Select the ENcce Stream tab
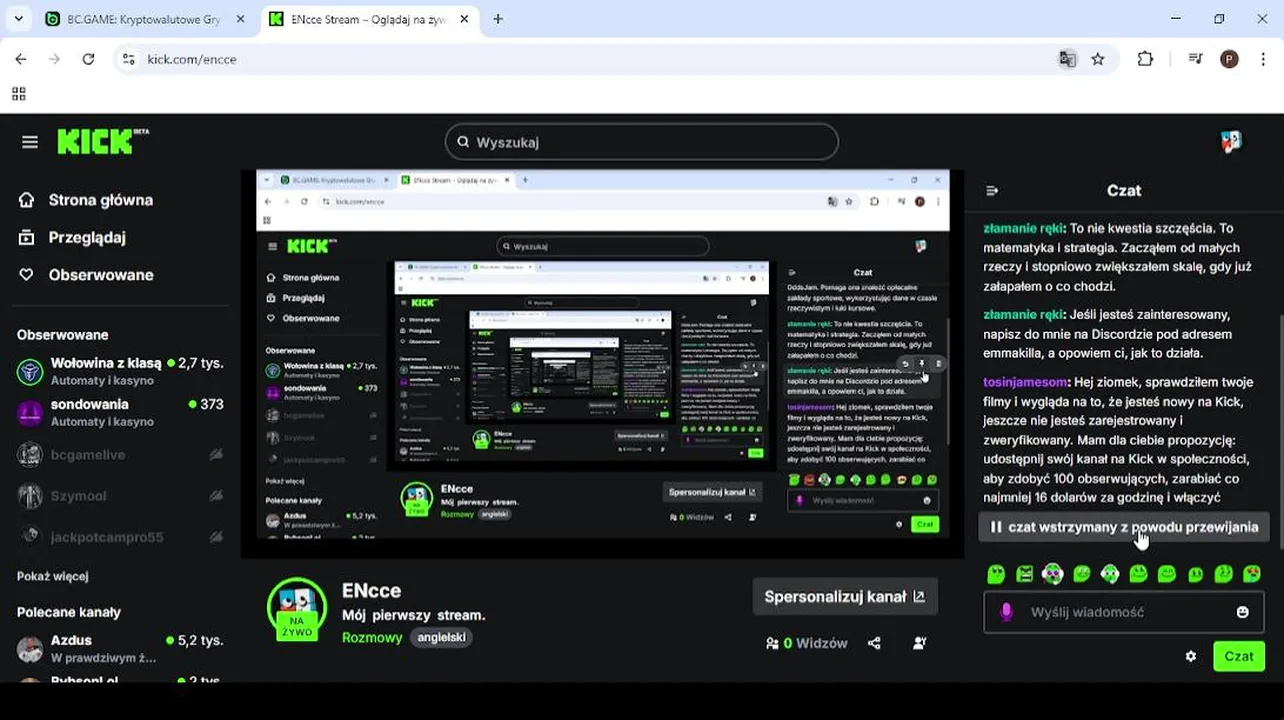 pyautogui.click(x=370, y=19)
